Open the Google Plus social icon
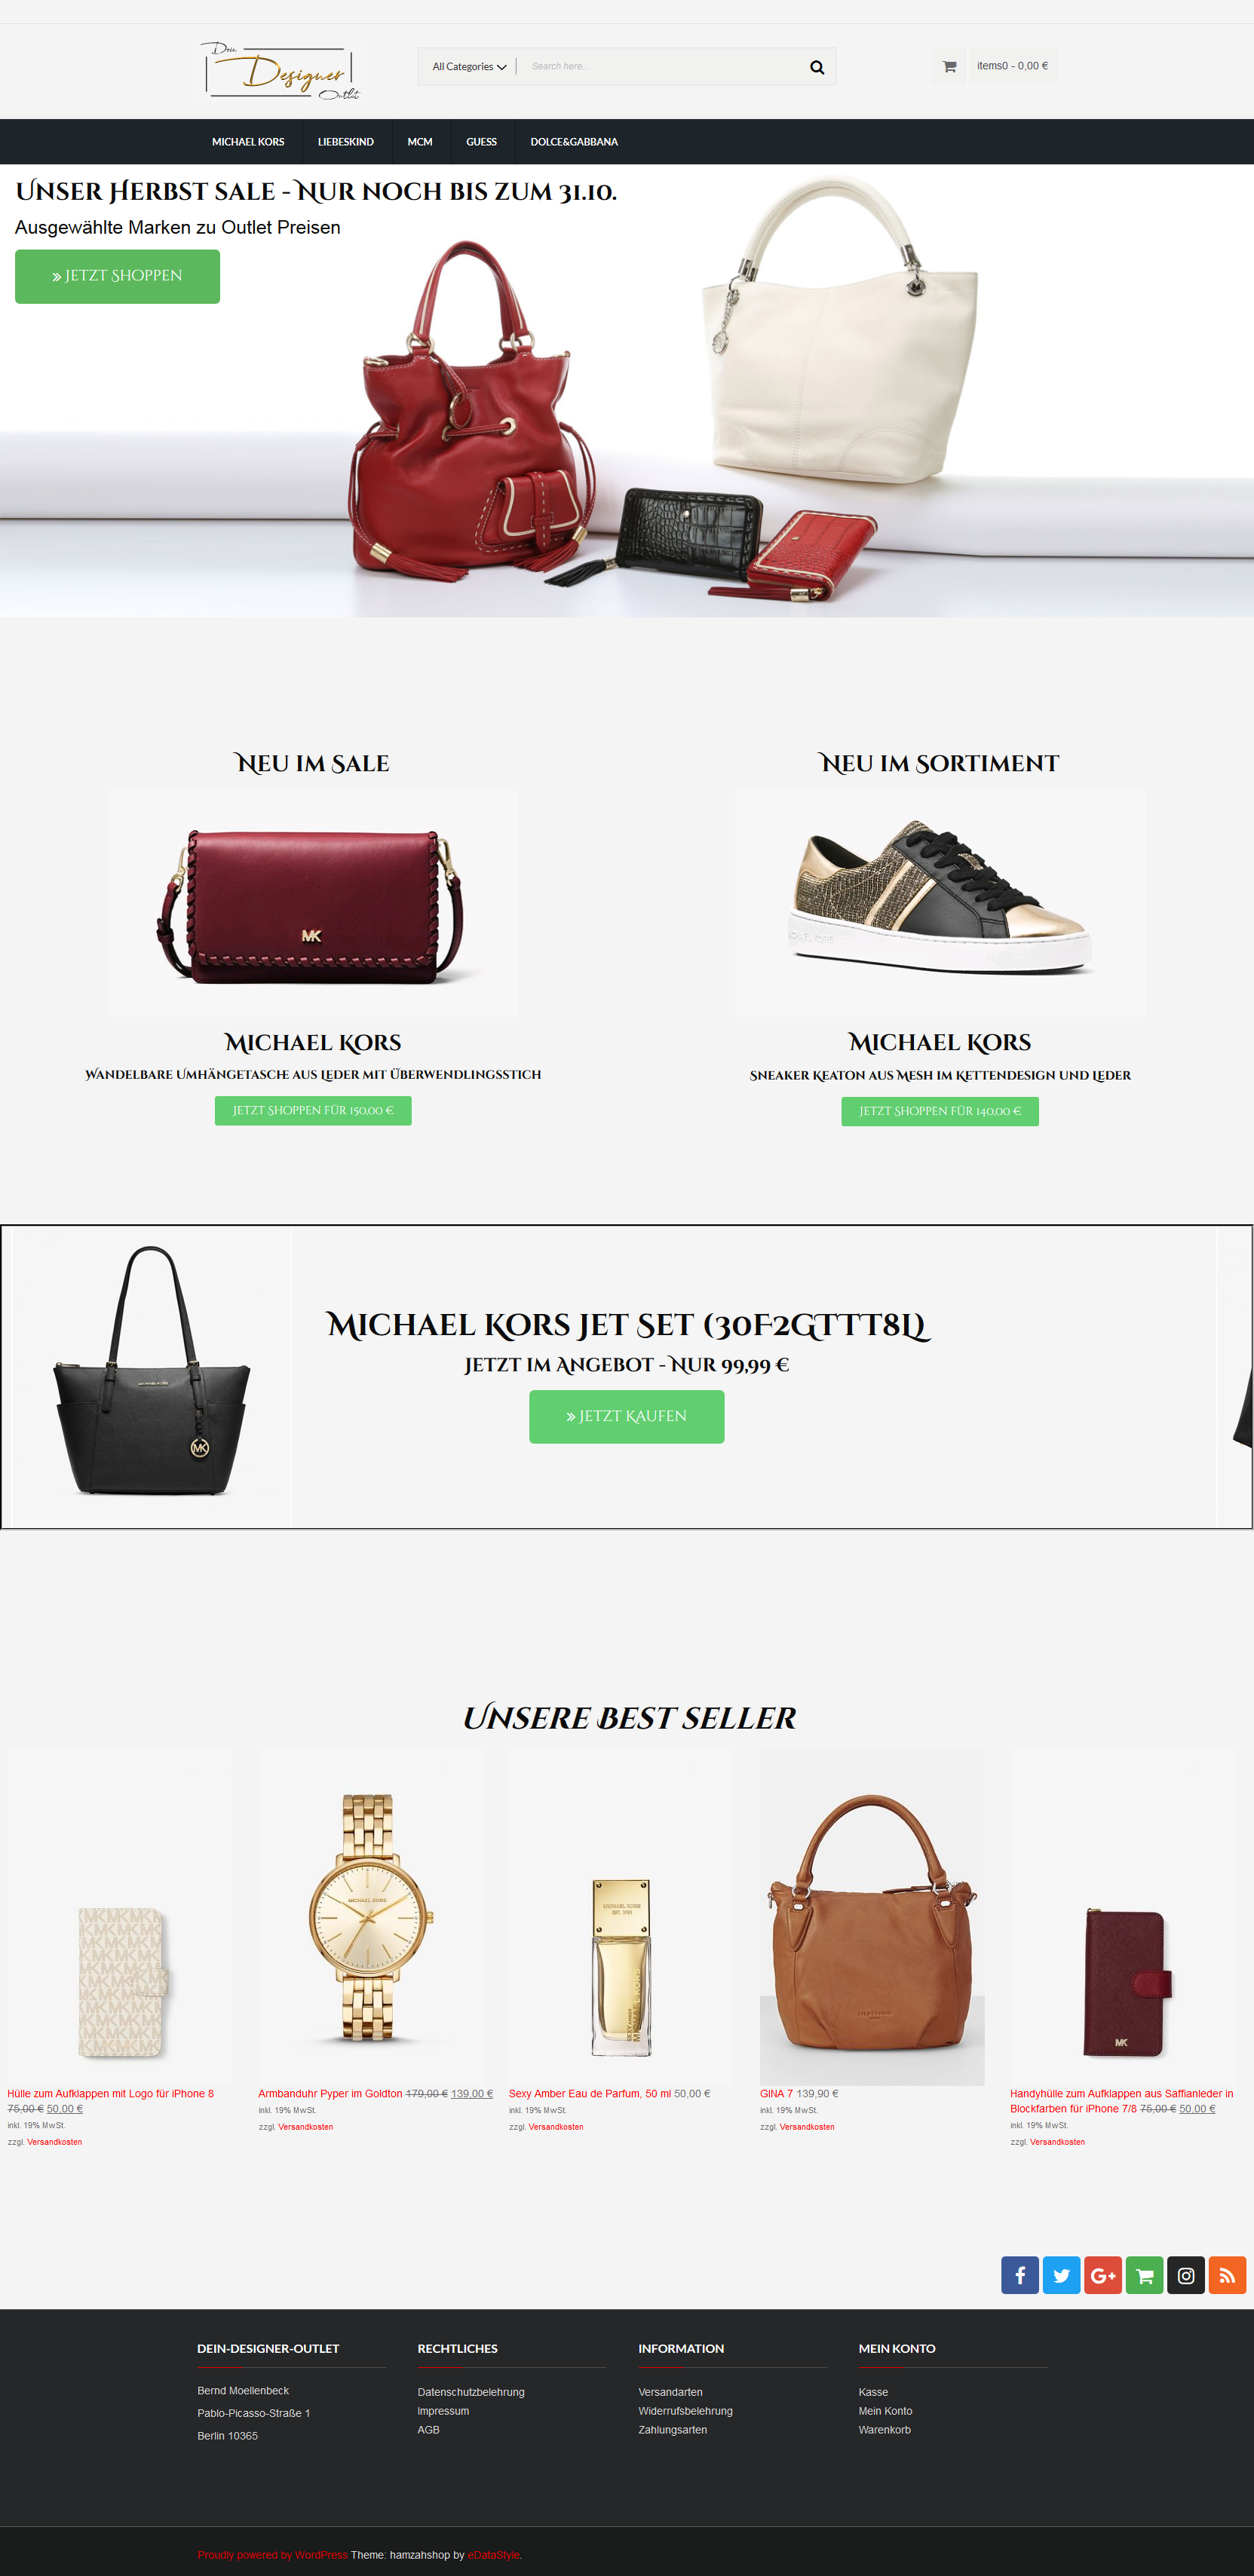1254x2576 pixels. coord(1102,2275)
